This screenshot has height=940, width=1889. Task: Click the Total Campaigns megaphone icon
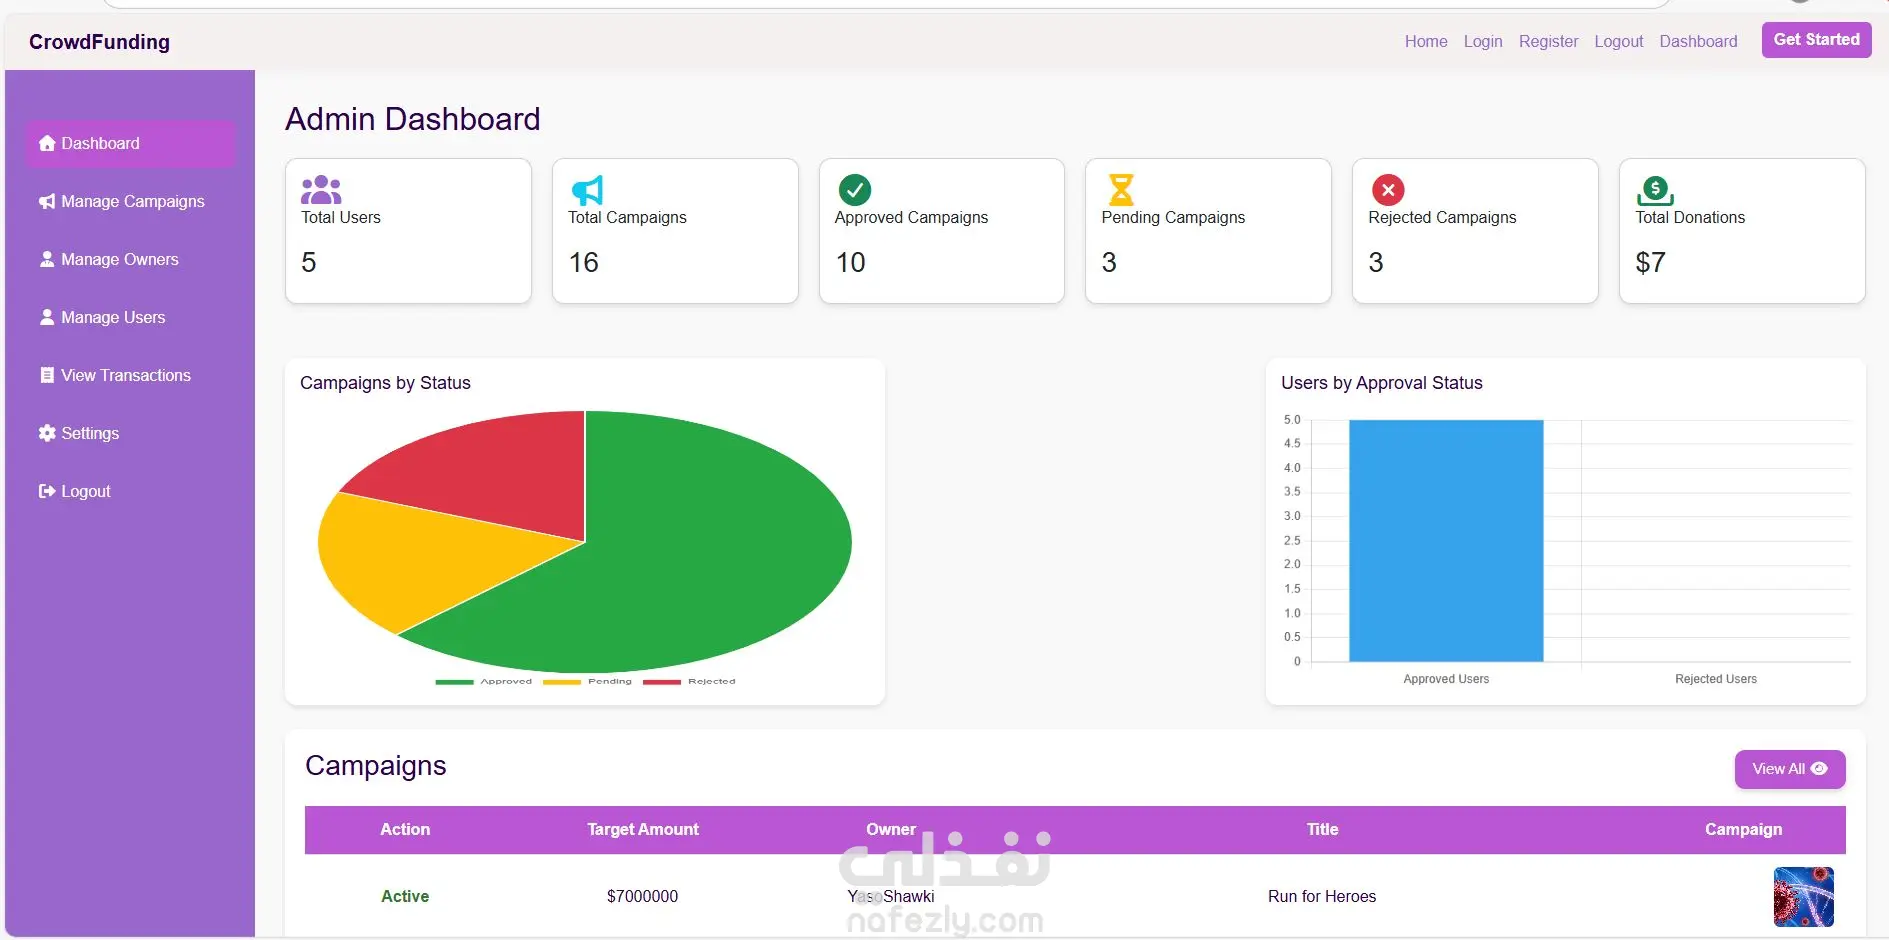click(x=587, y=190)
